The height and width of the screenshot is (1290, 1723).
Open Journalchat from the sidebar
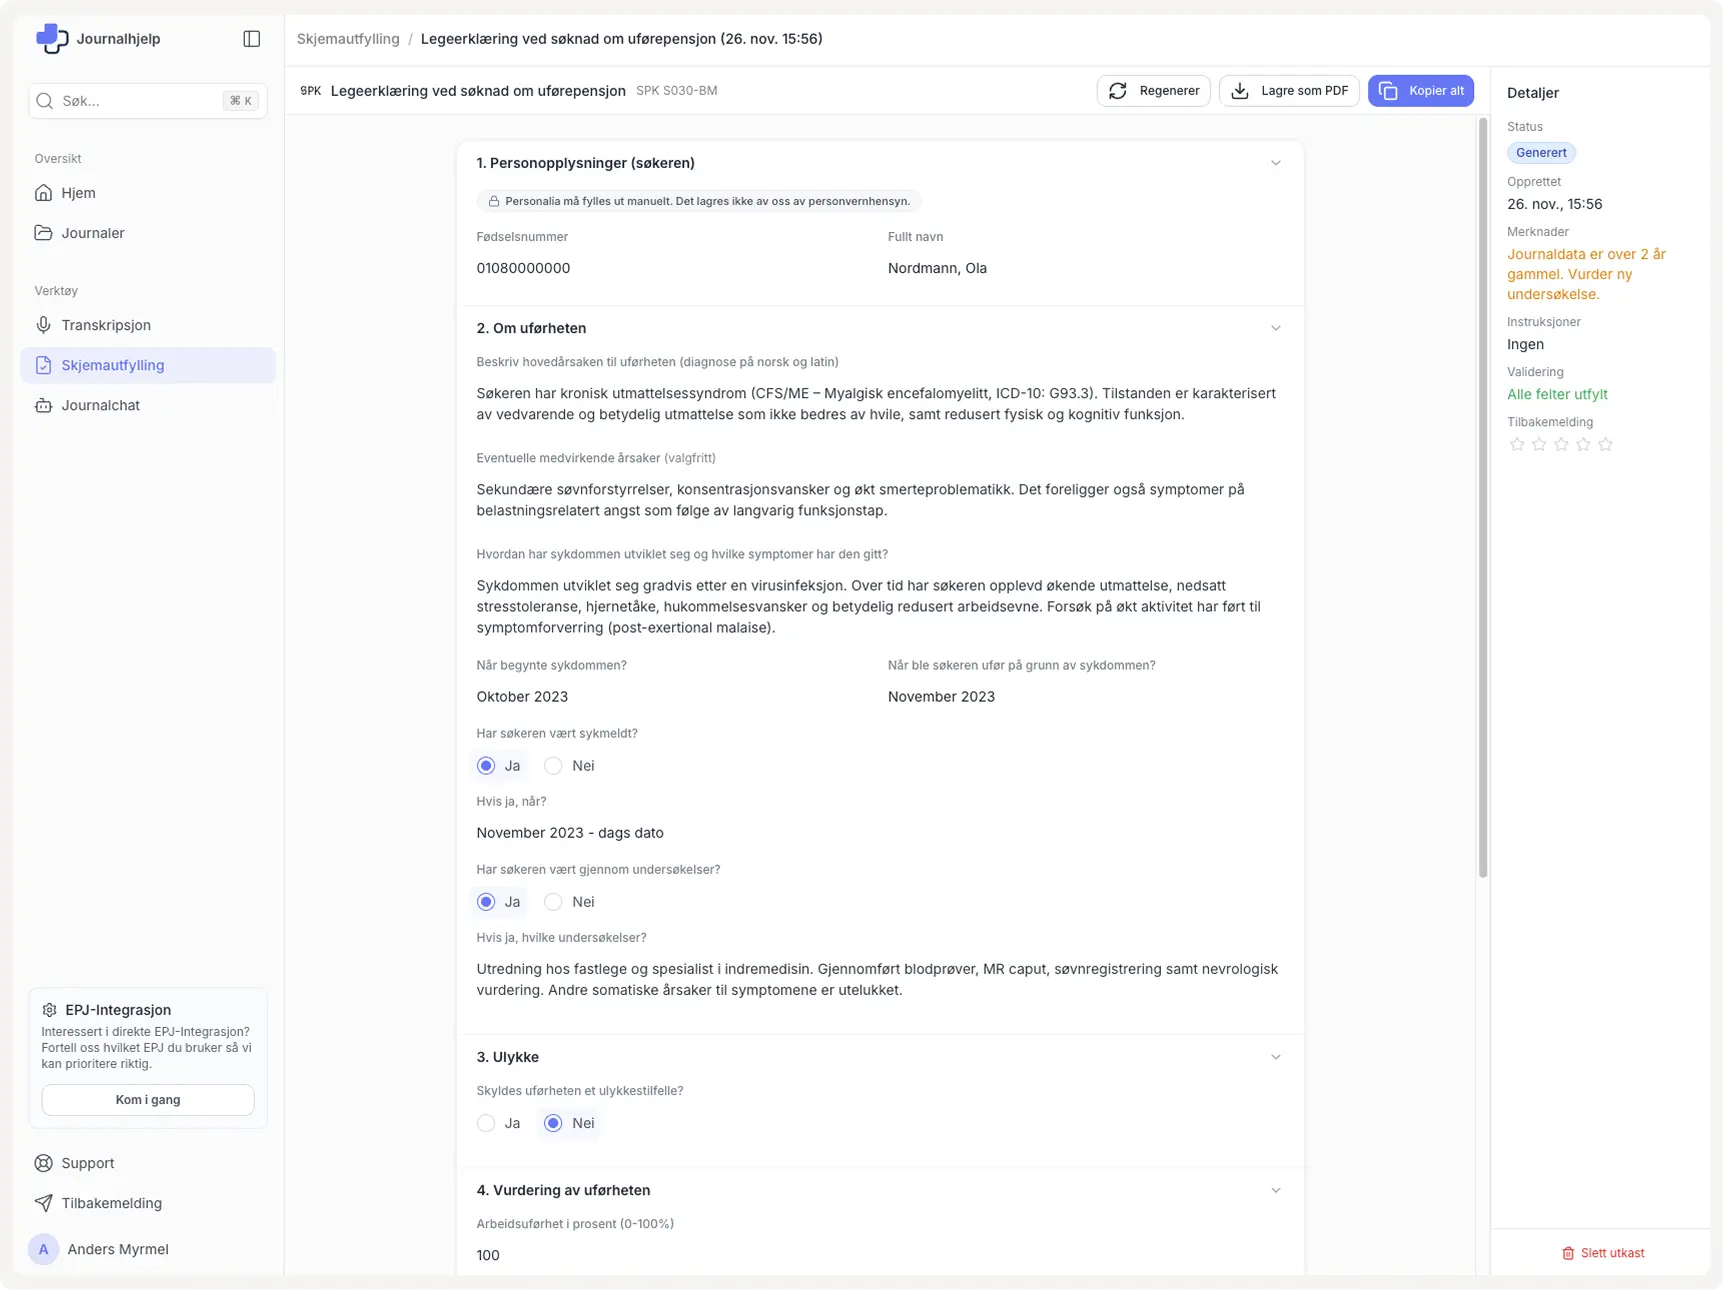click(x=100, y=405)
